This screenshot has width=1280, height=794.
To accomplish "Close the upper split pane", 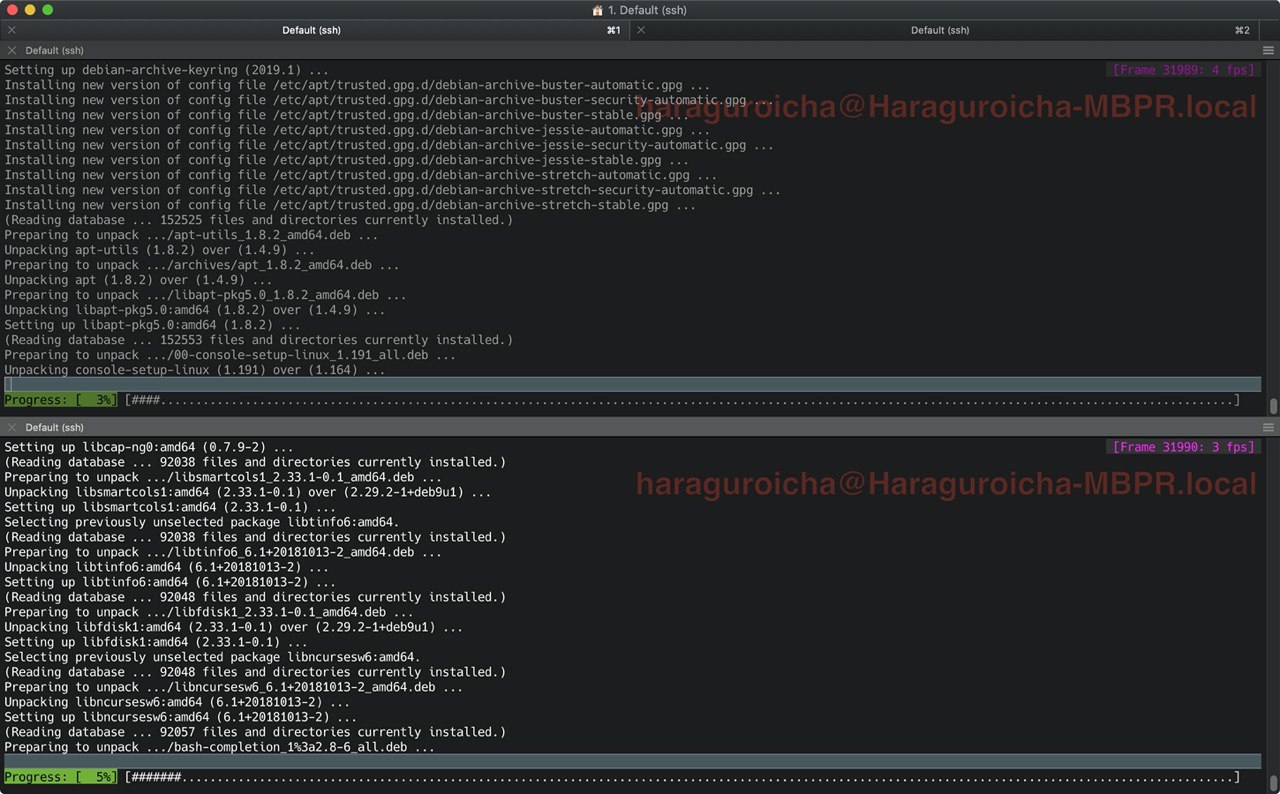I will 12,50.
